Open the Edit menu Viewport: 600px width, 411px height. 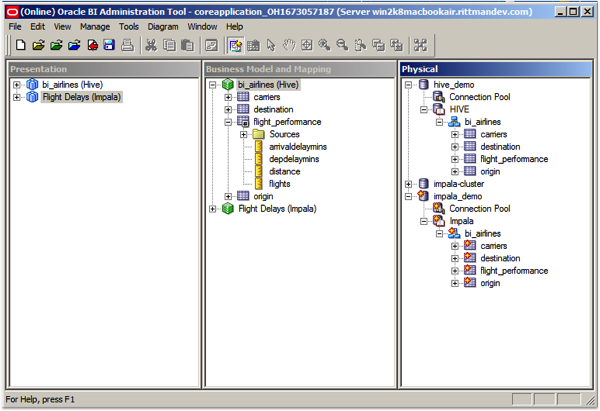coord(38,27)
